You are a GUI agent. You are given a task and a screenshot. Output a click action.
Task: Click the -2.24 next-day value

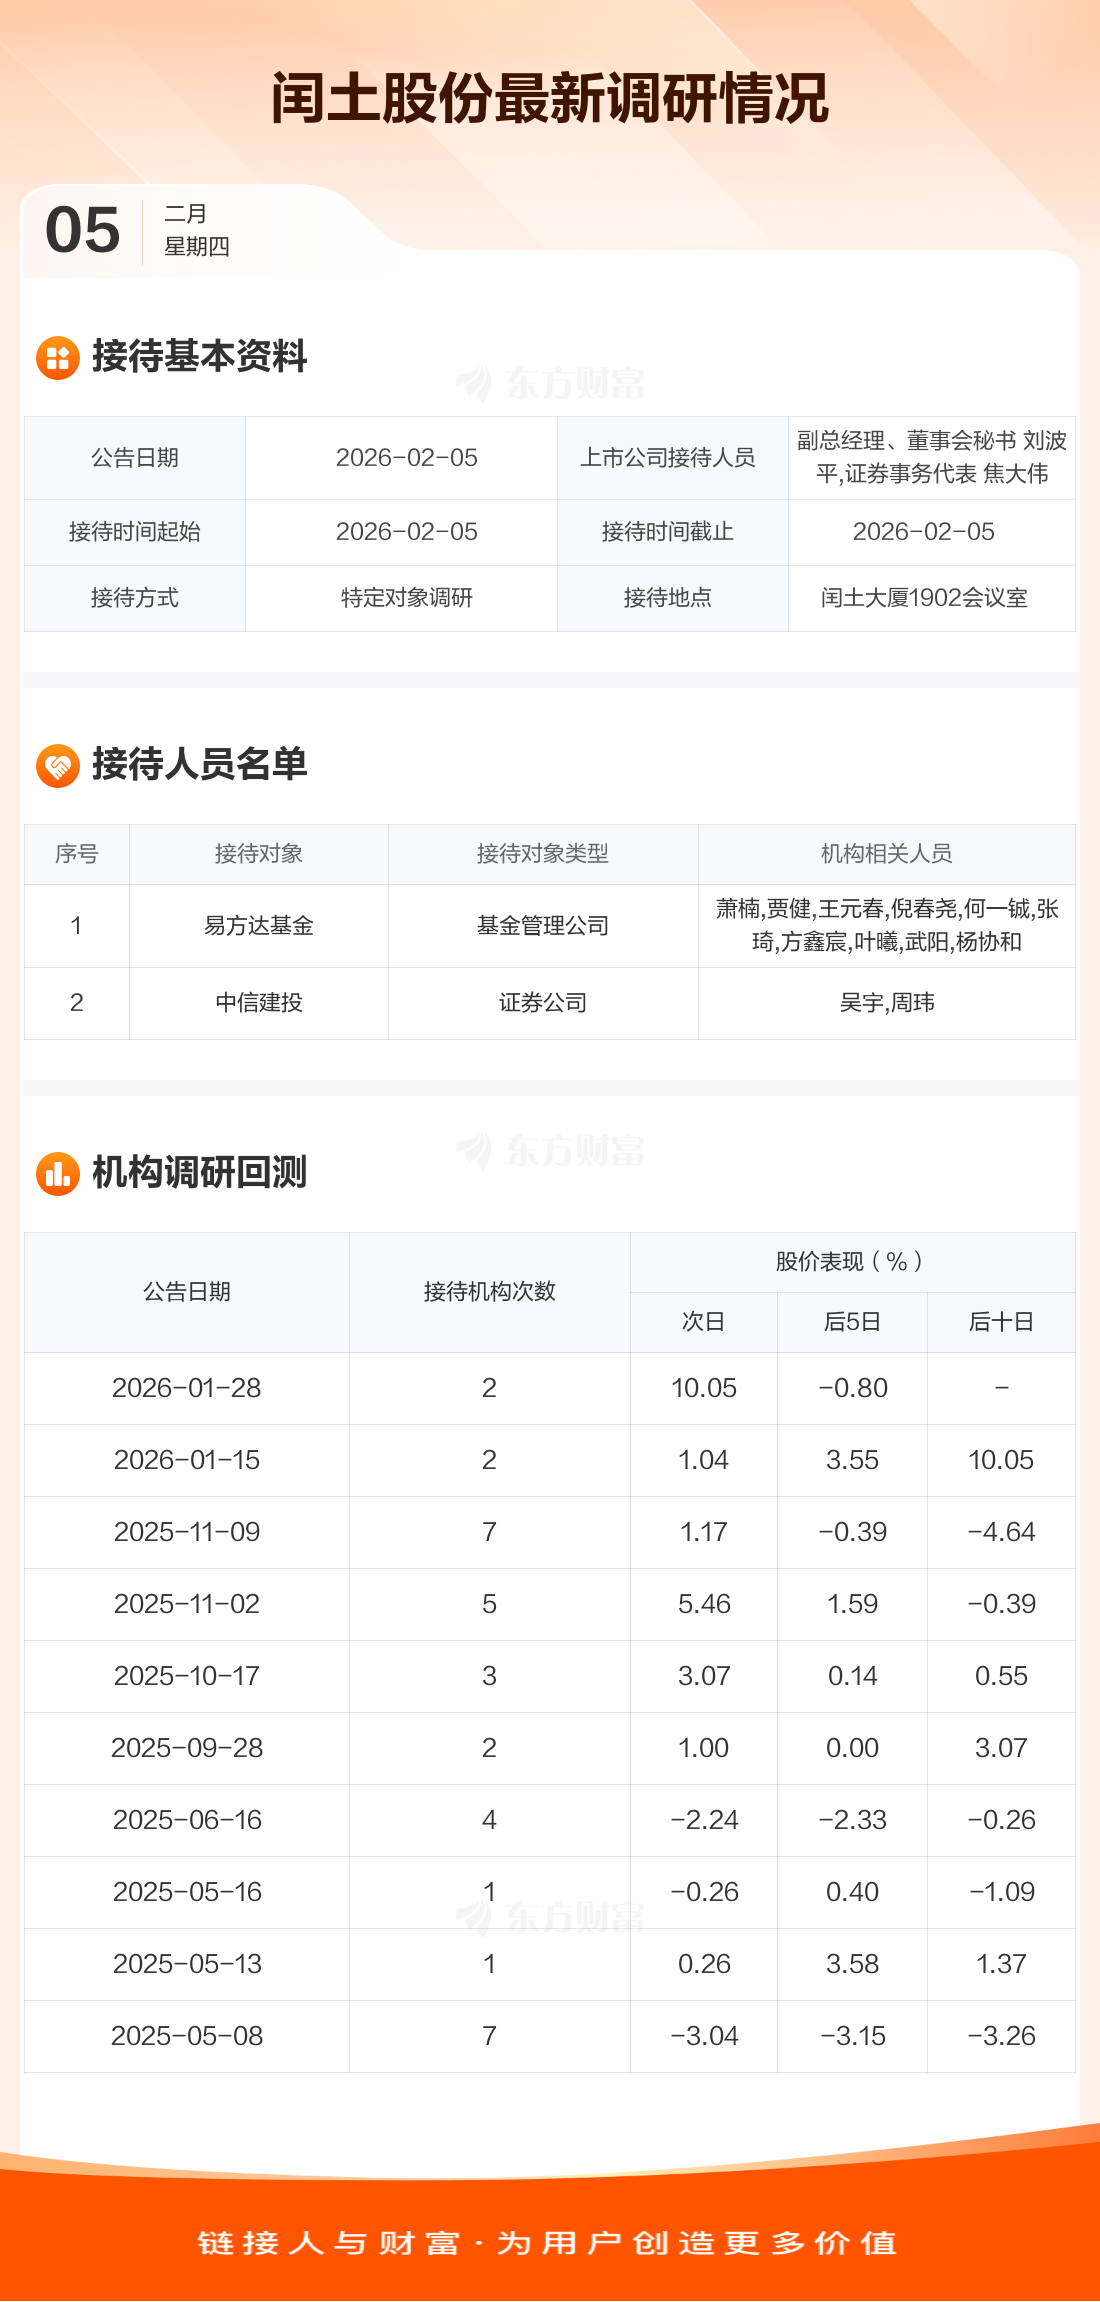coord(704,1820)
